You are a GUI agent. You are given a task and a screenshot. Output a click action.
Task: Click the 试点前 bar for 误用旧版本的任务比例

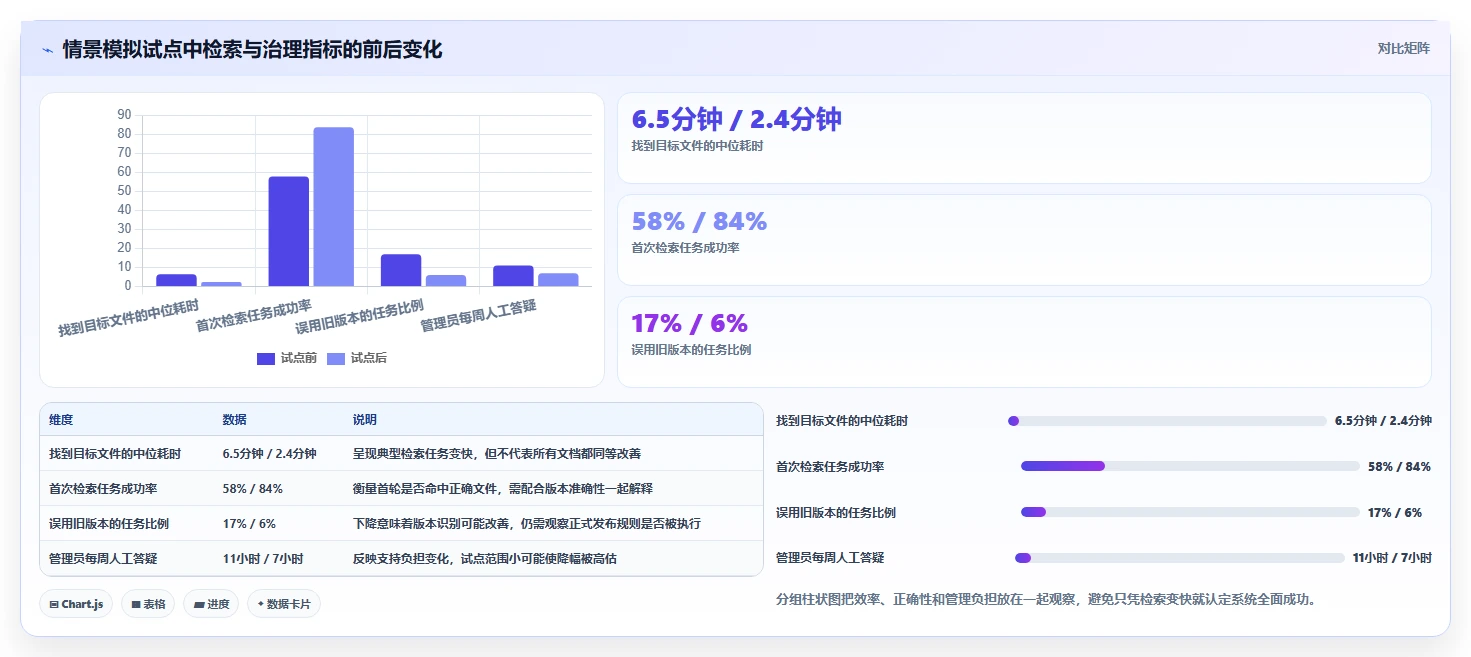(401, 270)
